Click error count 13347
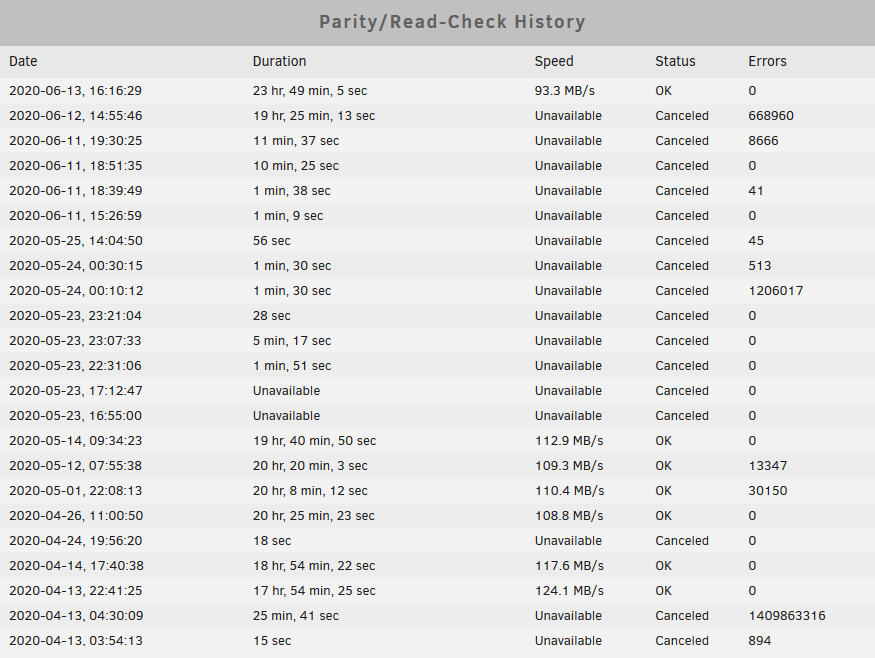This screenshot has height=658, width=875. click(767, 465)
